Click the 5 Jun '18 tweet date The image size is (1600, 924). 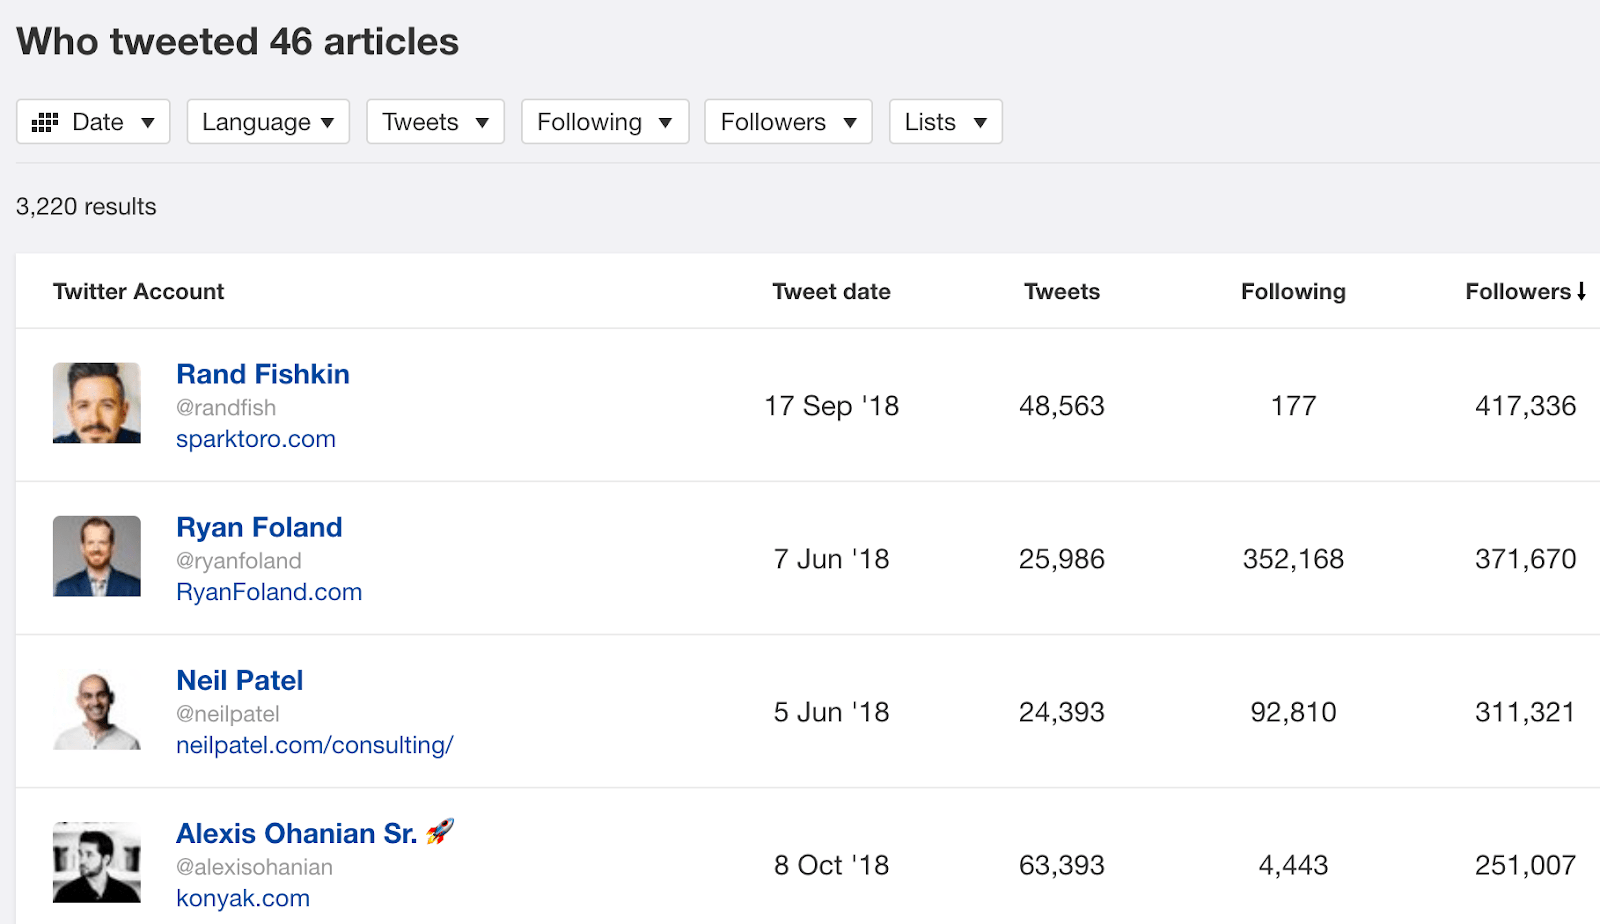pyautogui.click(x=832, y=712)
